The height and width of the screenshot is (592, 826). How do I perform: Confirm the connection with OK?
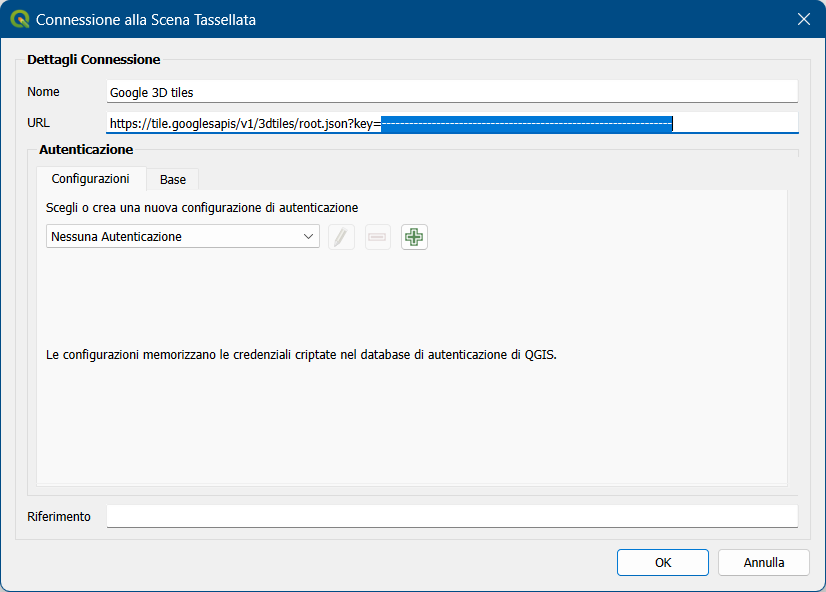663,563
